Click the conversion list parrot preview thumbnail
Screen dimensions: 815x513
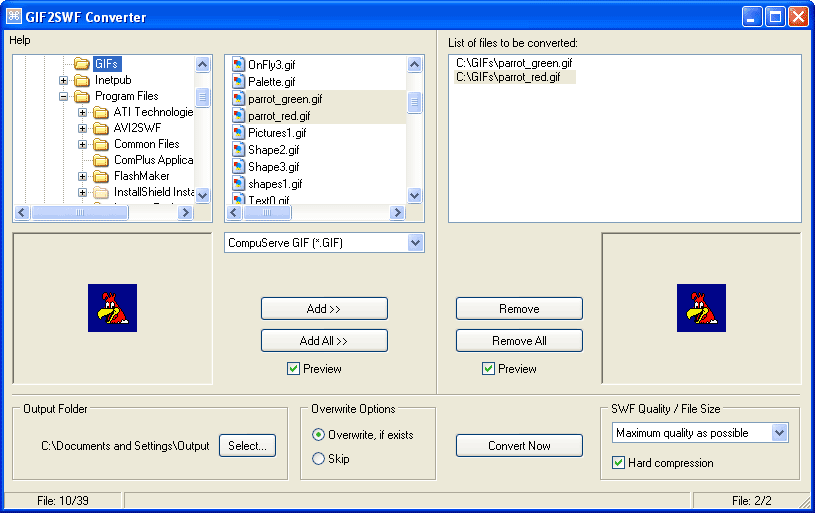pos(701,308)
